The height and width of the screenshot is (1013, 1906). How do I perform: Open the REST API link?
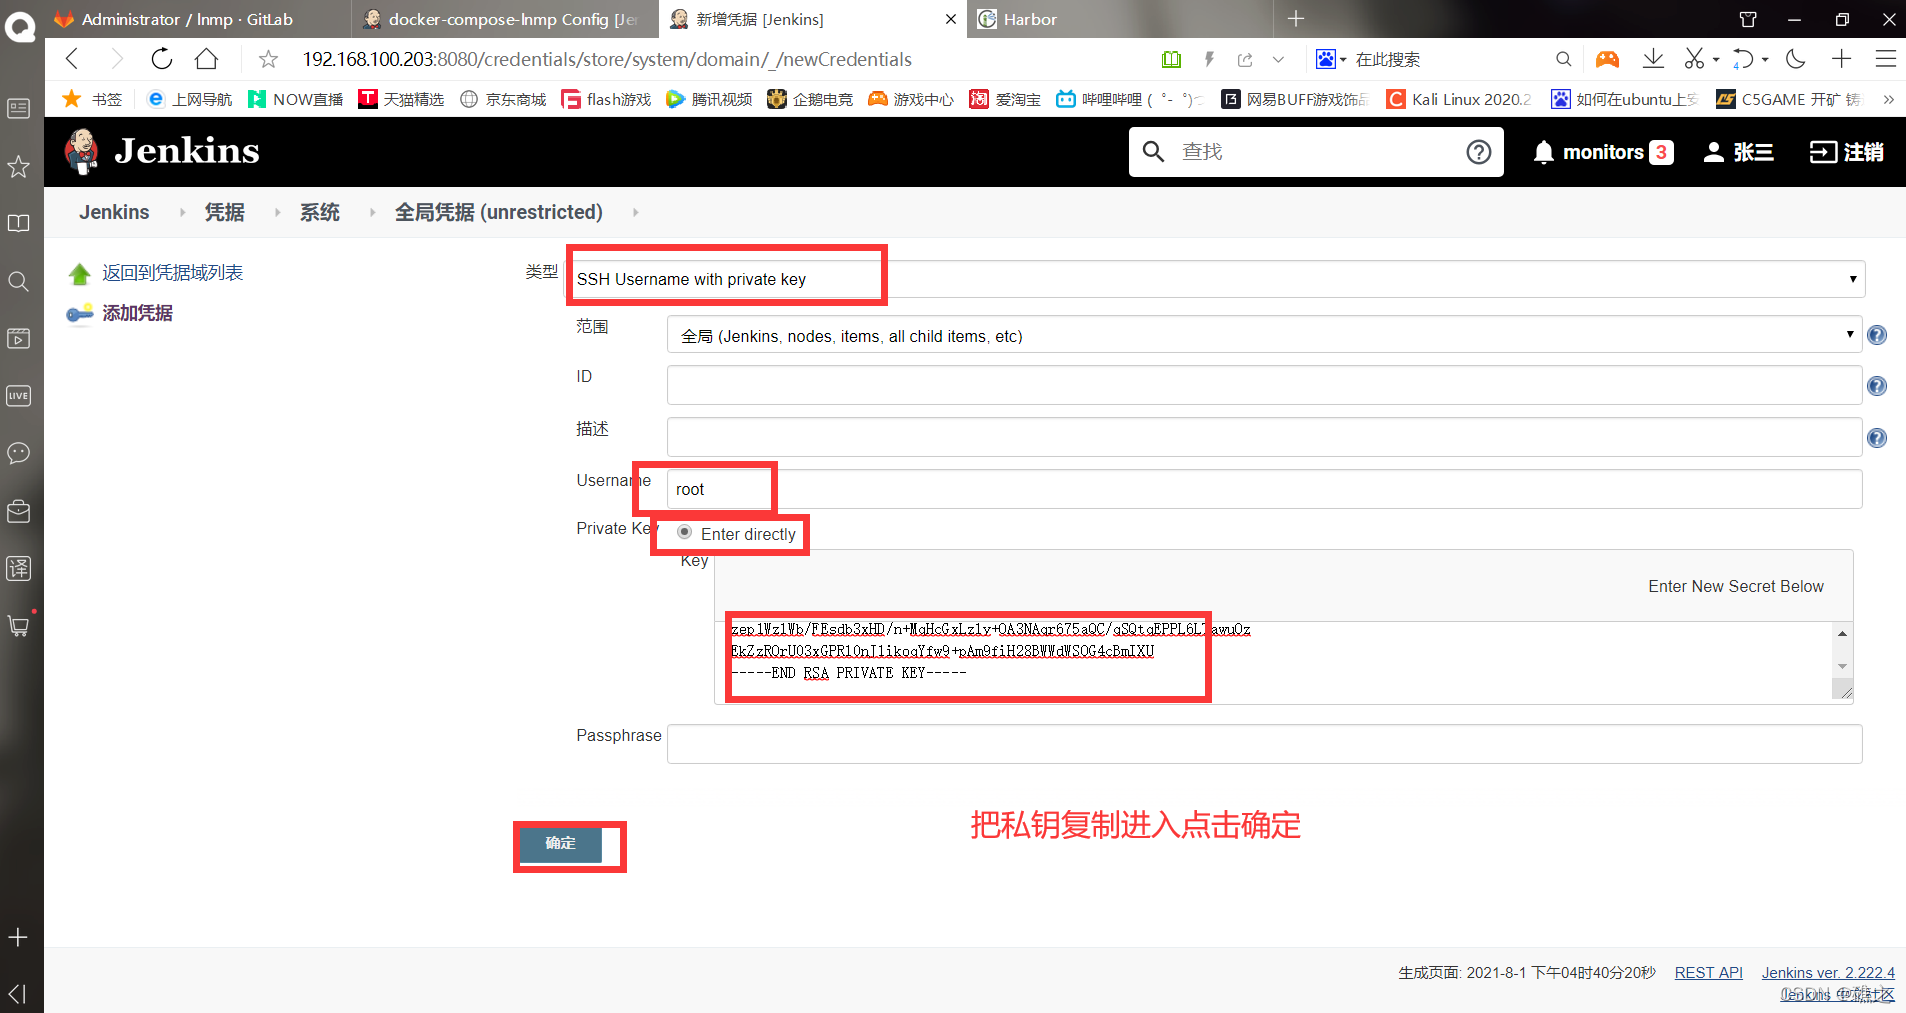click(x=1708, y=972)
